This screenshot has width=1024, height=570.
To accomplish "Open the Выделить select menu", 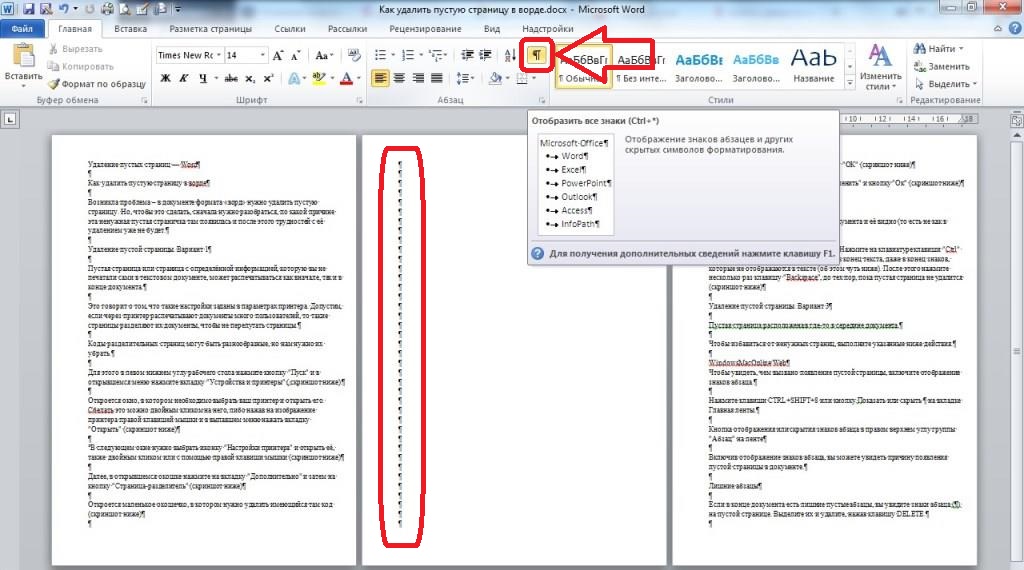I will coord(946,84).
